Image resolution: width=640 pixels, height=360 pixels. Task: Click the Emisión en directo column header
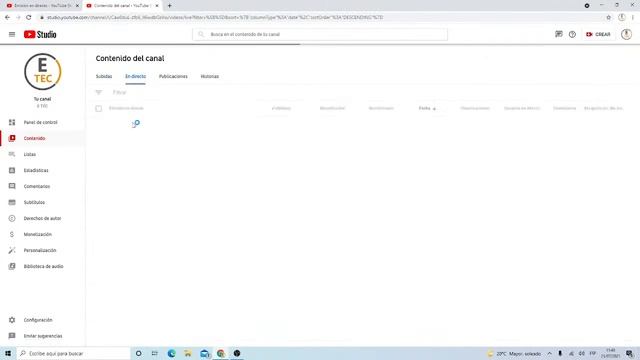126,108
